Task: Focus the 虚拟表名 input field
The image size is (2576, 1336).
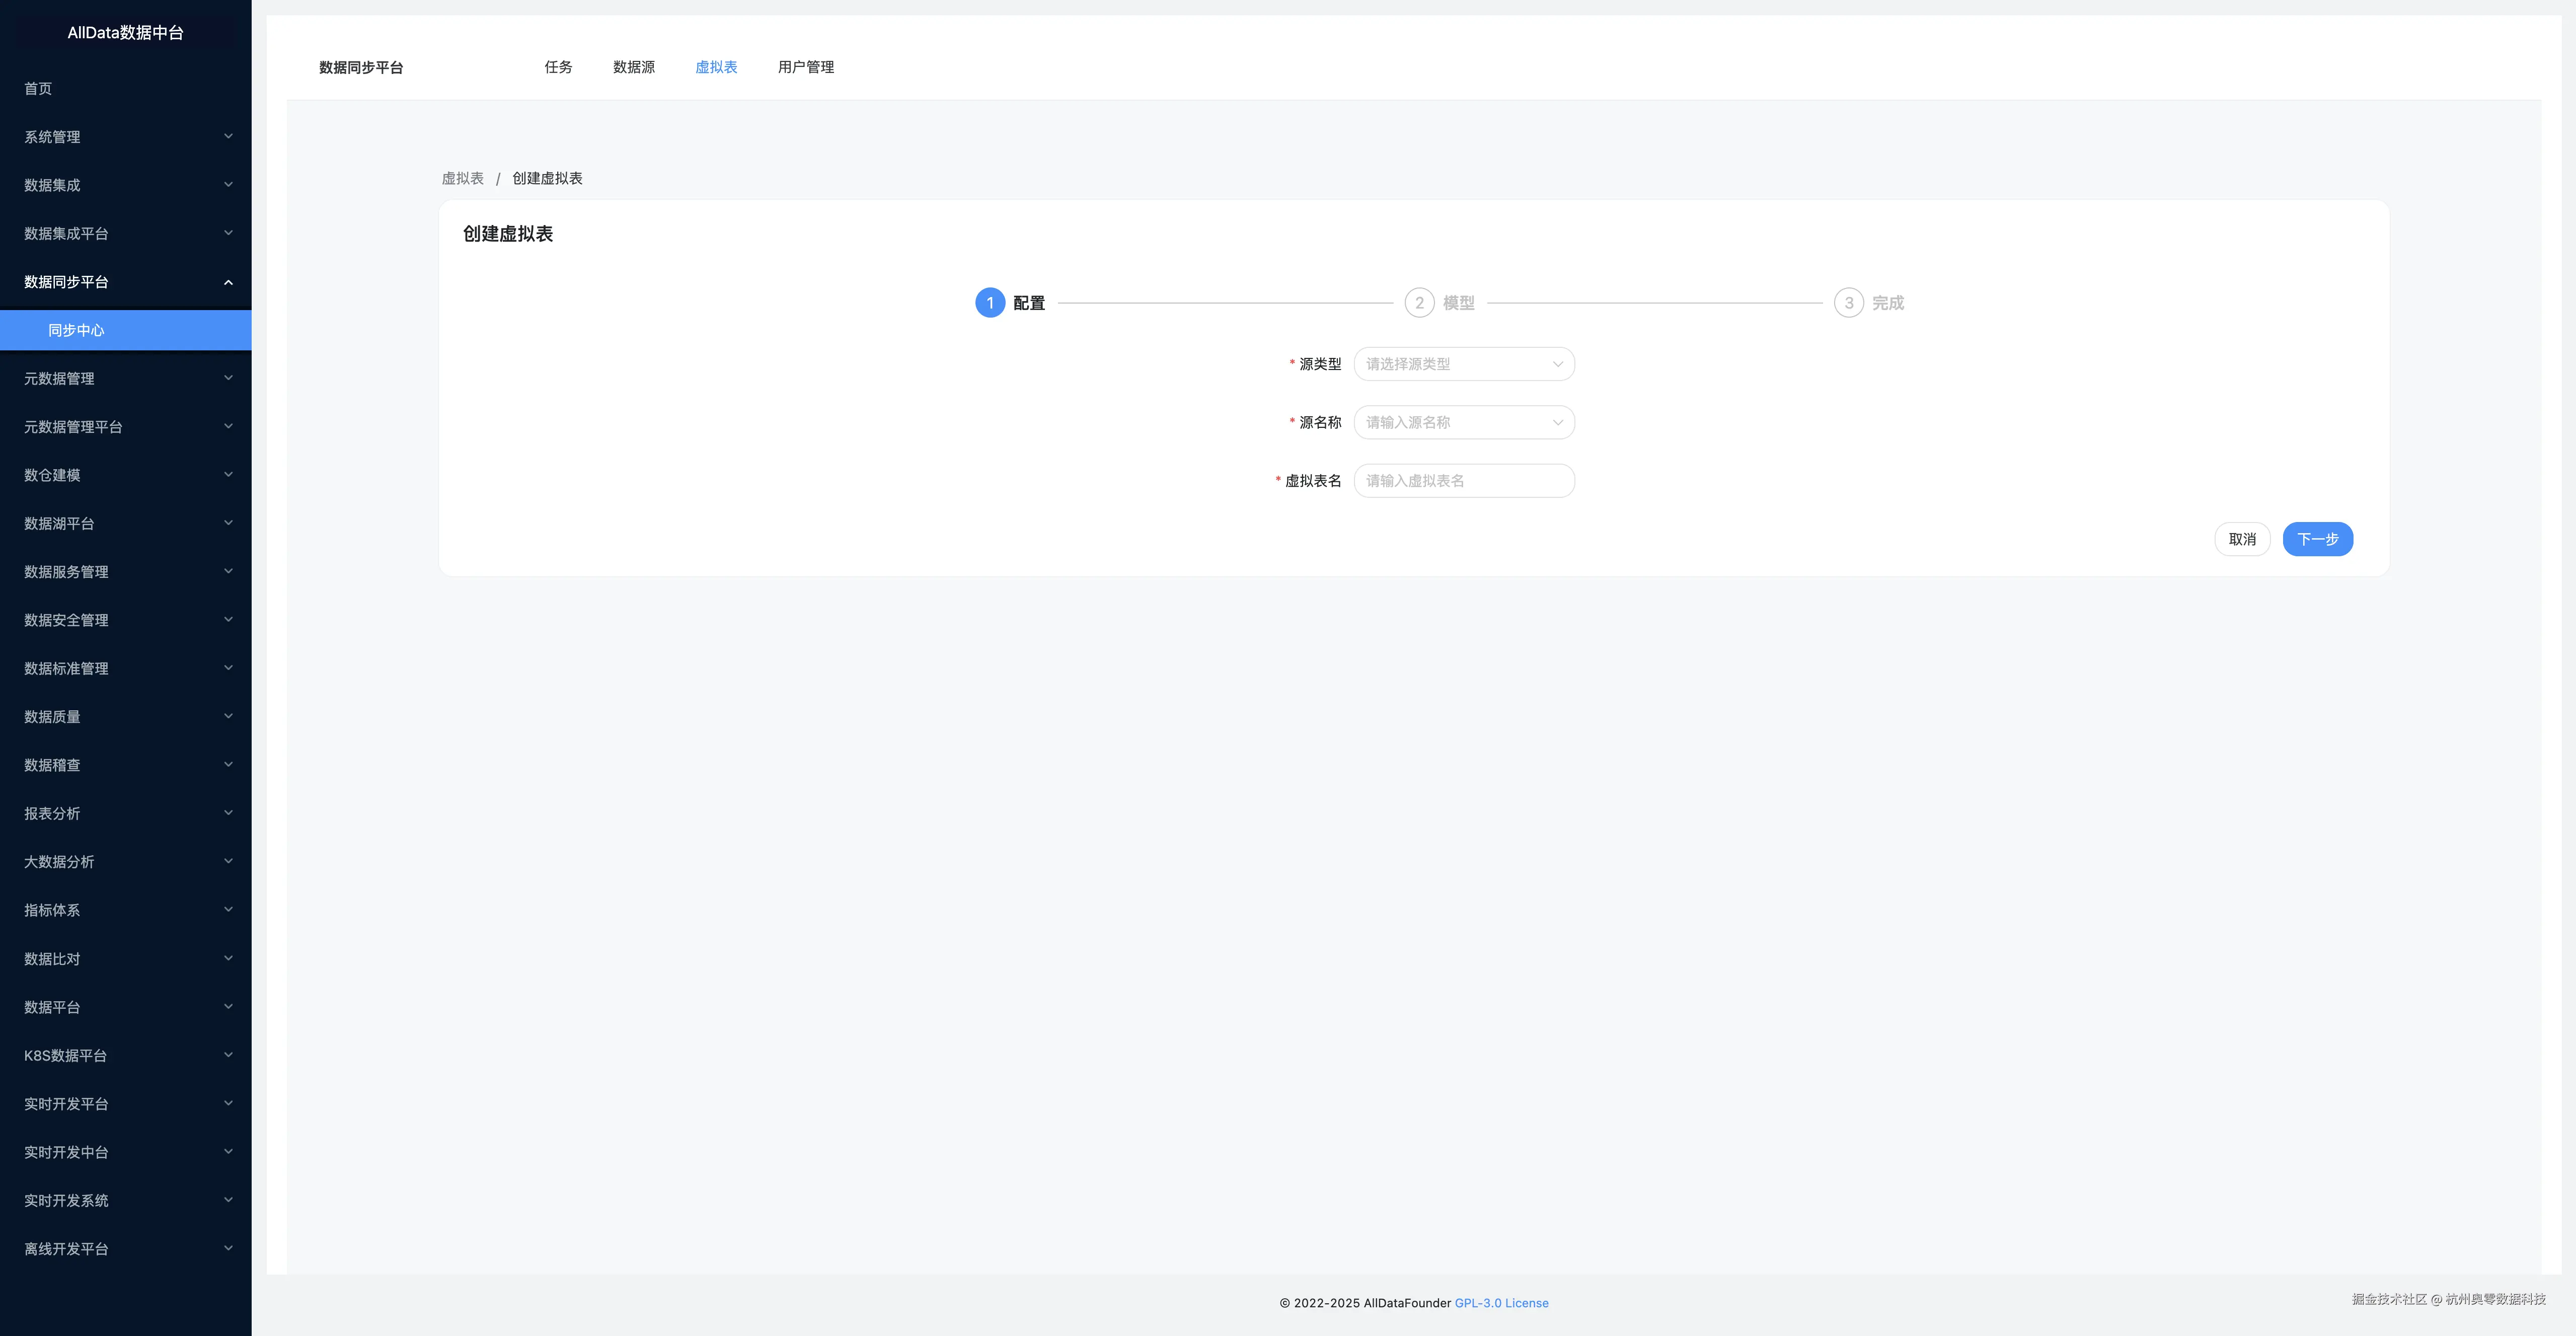Action: tap(1463, 481)
